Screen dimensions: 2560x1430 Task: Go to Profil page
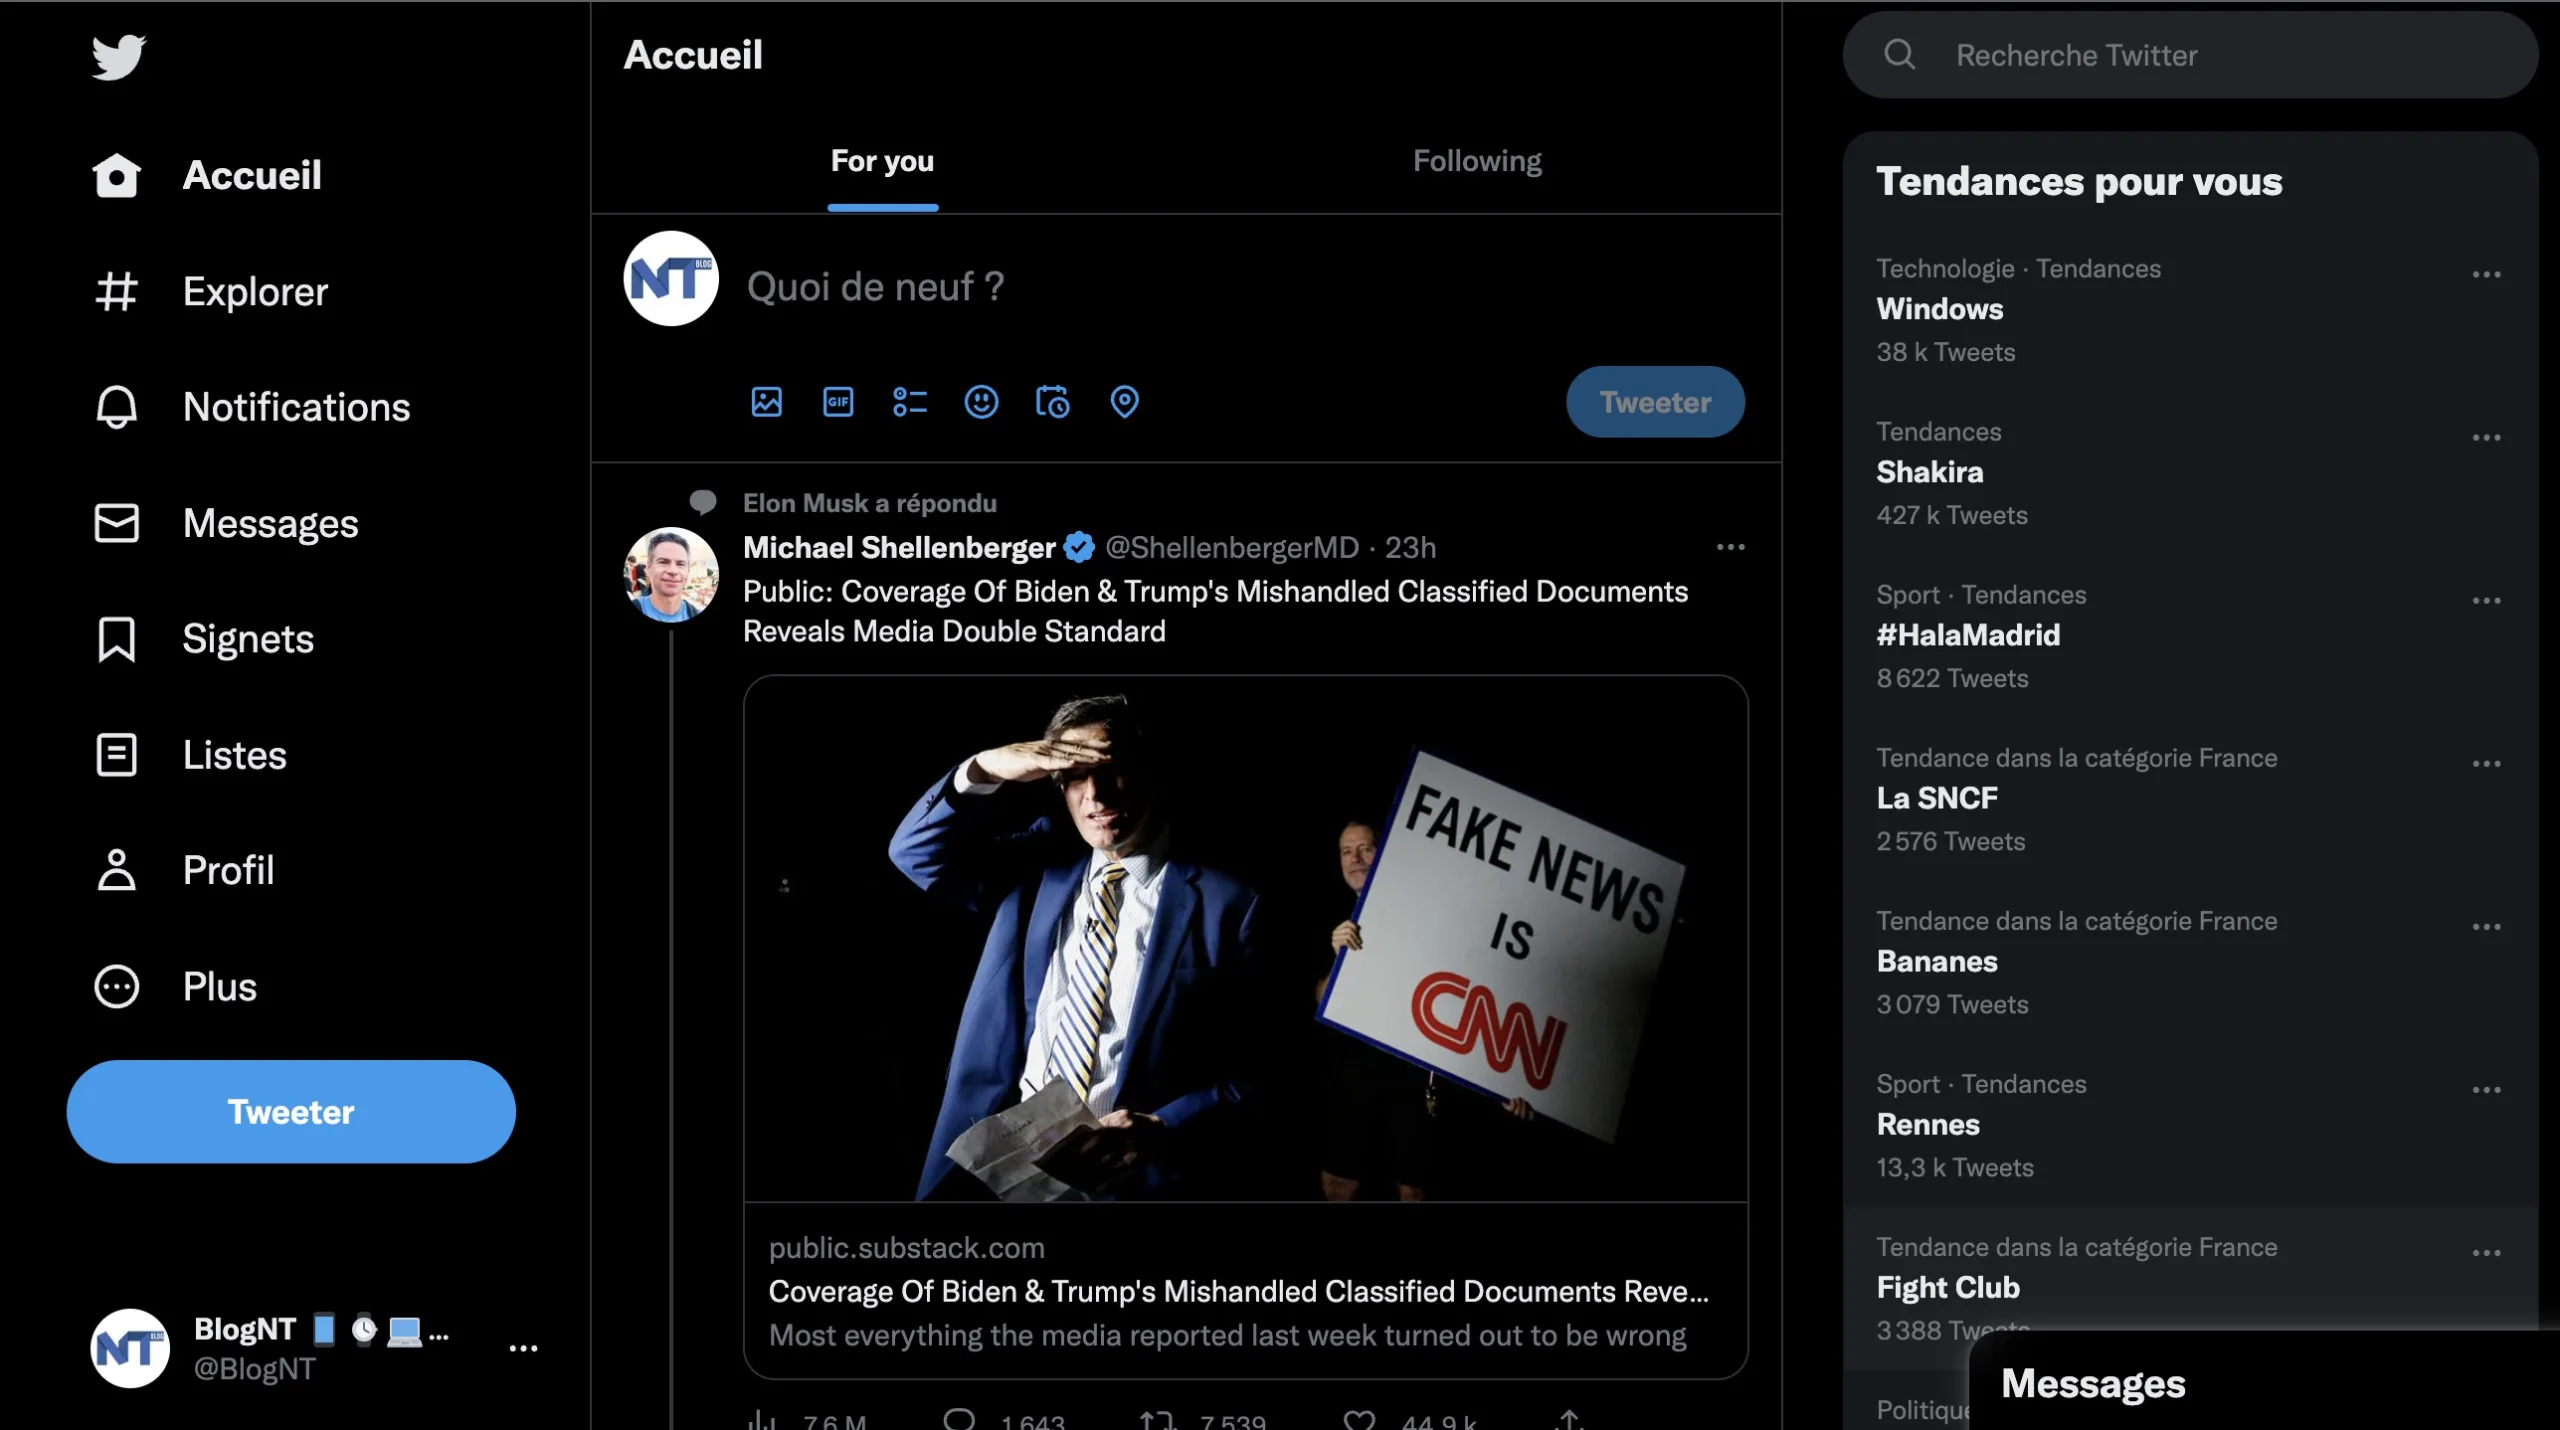point(183,870)
